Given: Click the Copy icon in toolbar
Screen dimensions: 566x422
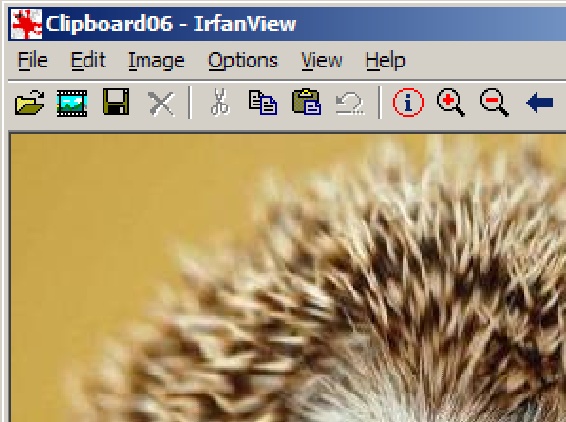Looking at the screenshot, I should (x=263, y=103).
